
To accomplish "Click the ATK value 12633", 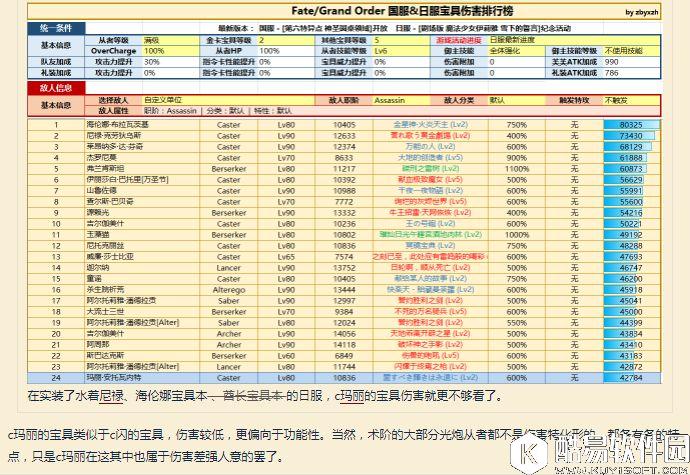I will [x=344, y=136].
